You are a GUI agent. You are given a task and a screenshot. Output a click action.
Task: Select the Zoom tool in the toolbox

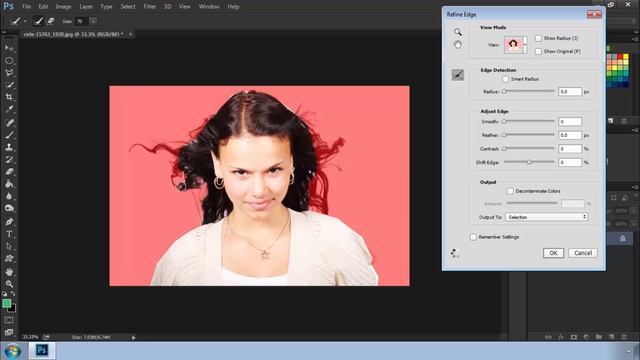(x=9, y=284)
